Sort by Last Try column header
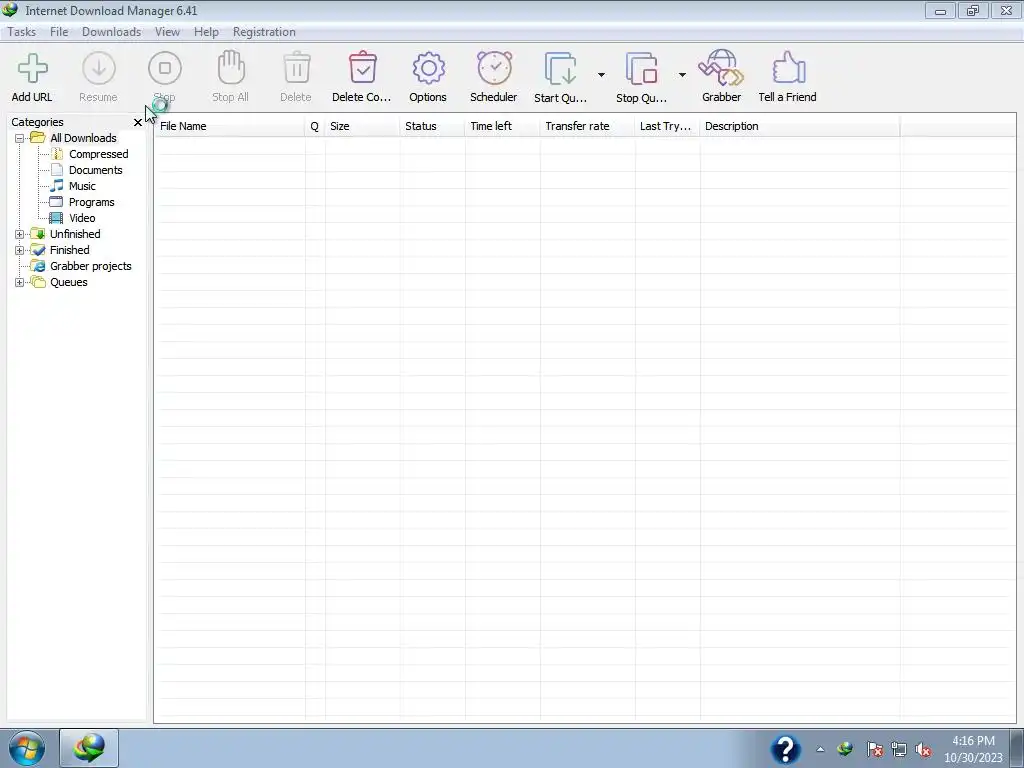 tap(667, 126)
